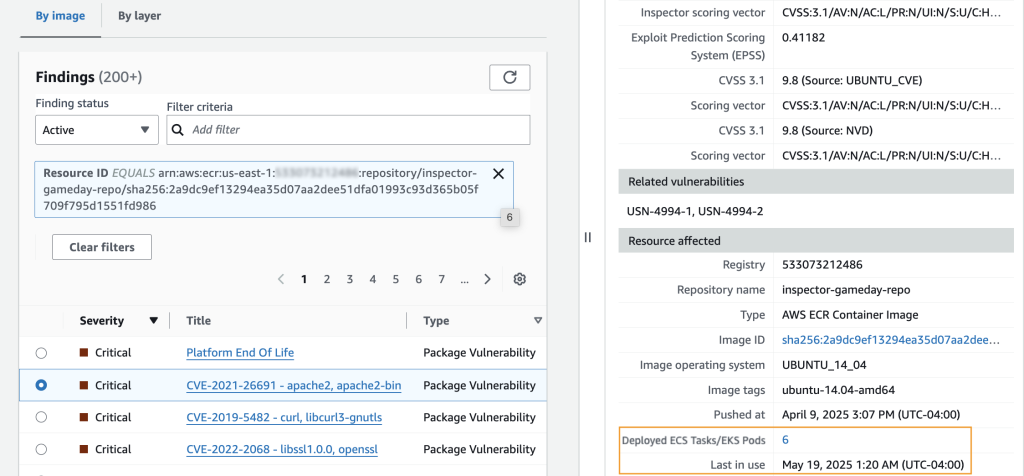Open the Finding status dropdown
Image resolution: width=1024 pixels, height=476 pixels.
pos(96,130)
